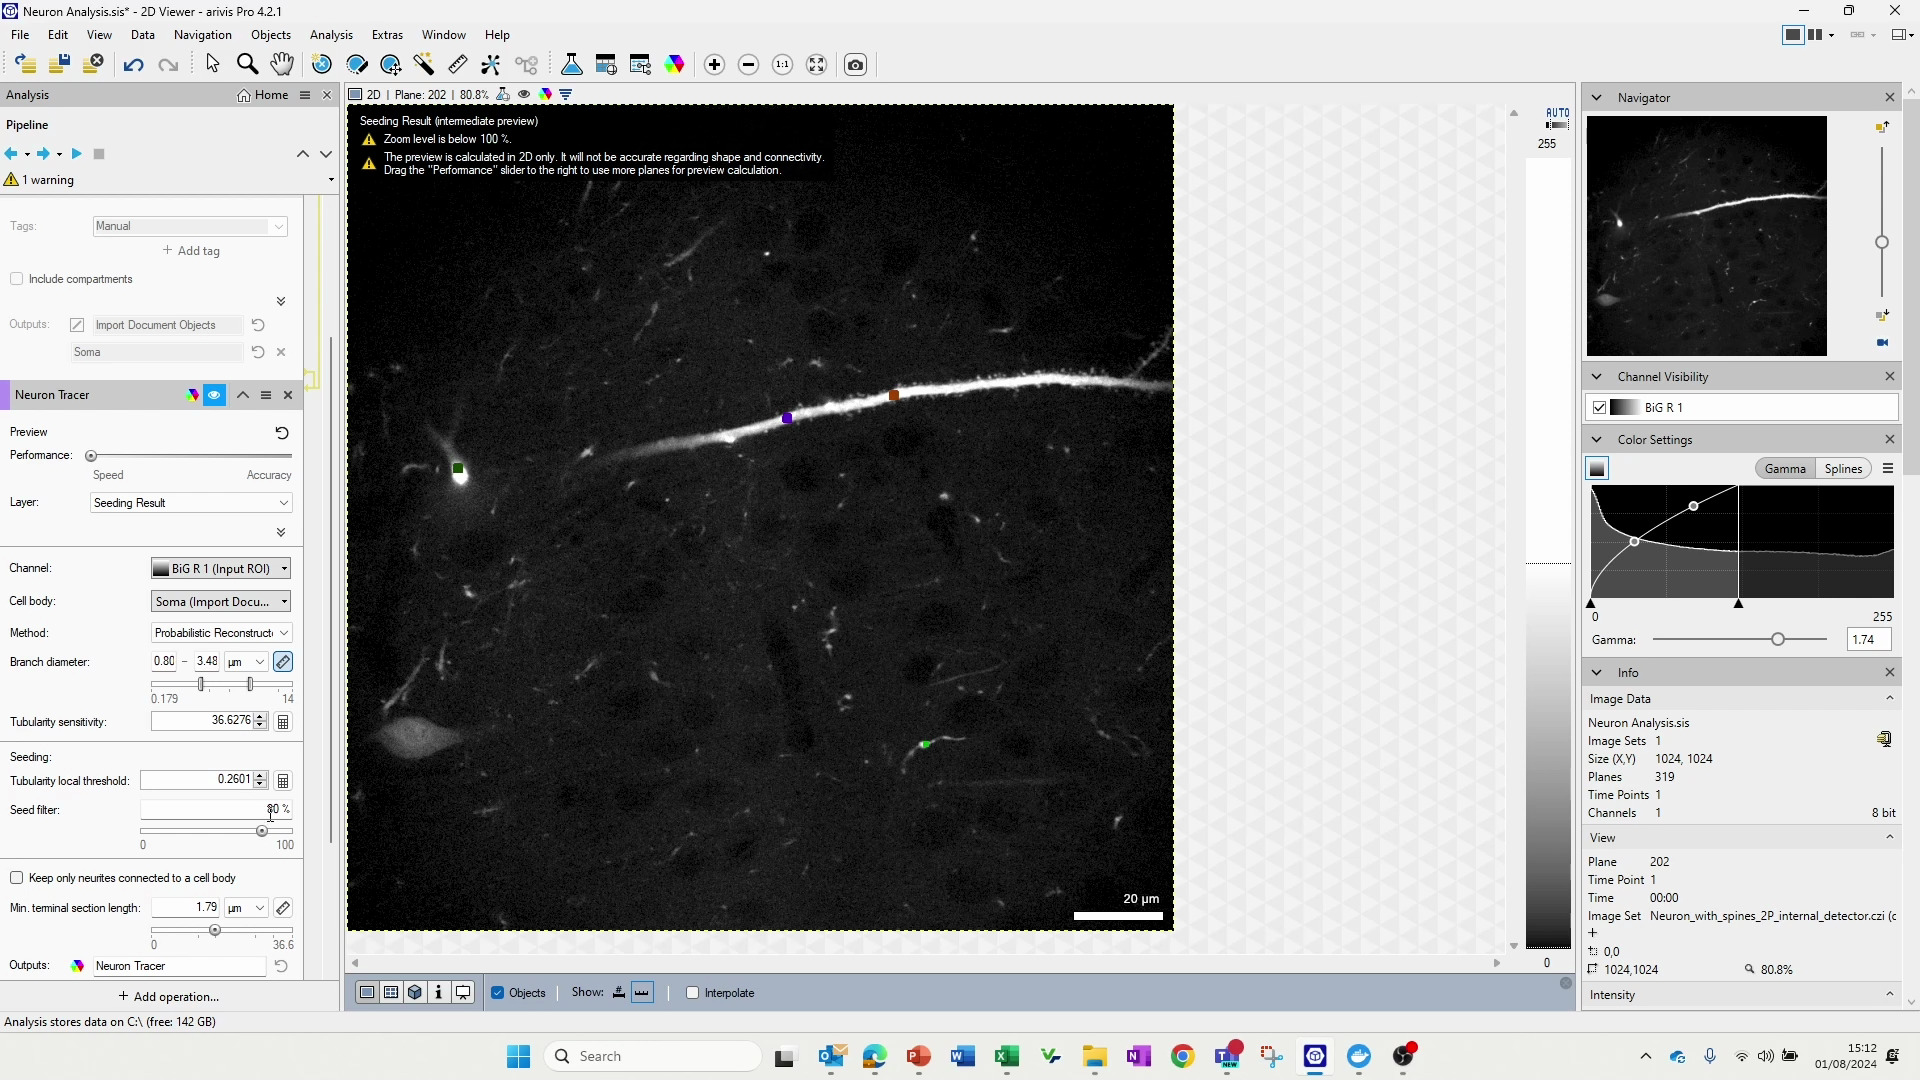
Task: Toggle Include compartments option
Action: point(17,278)
